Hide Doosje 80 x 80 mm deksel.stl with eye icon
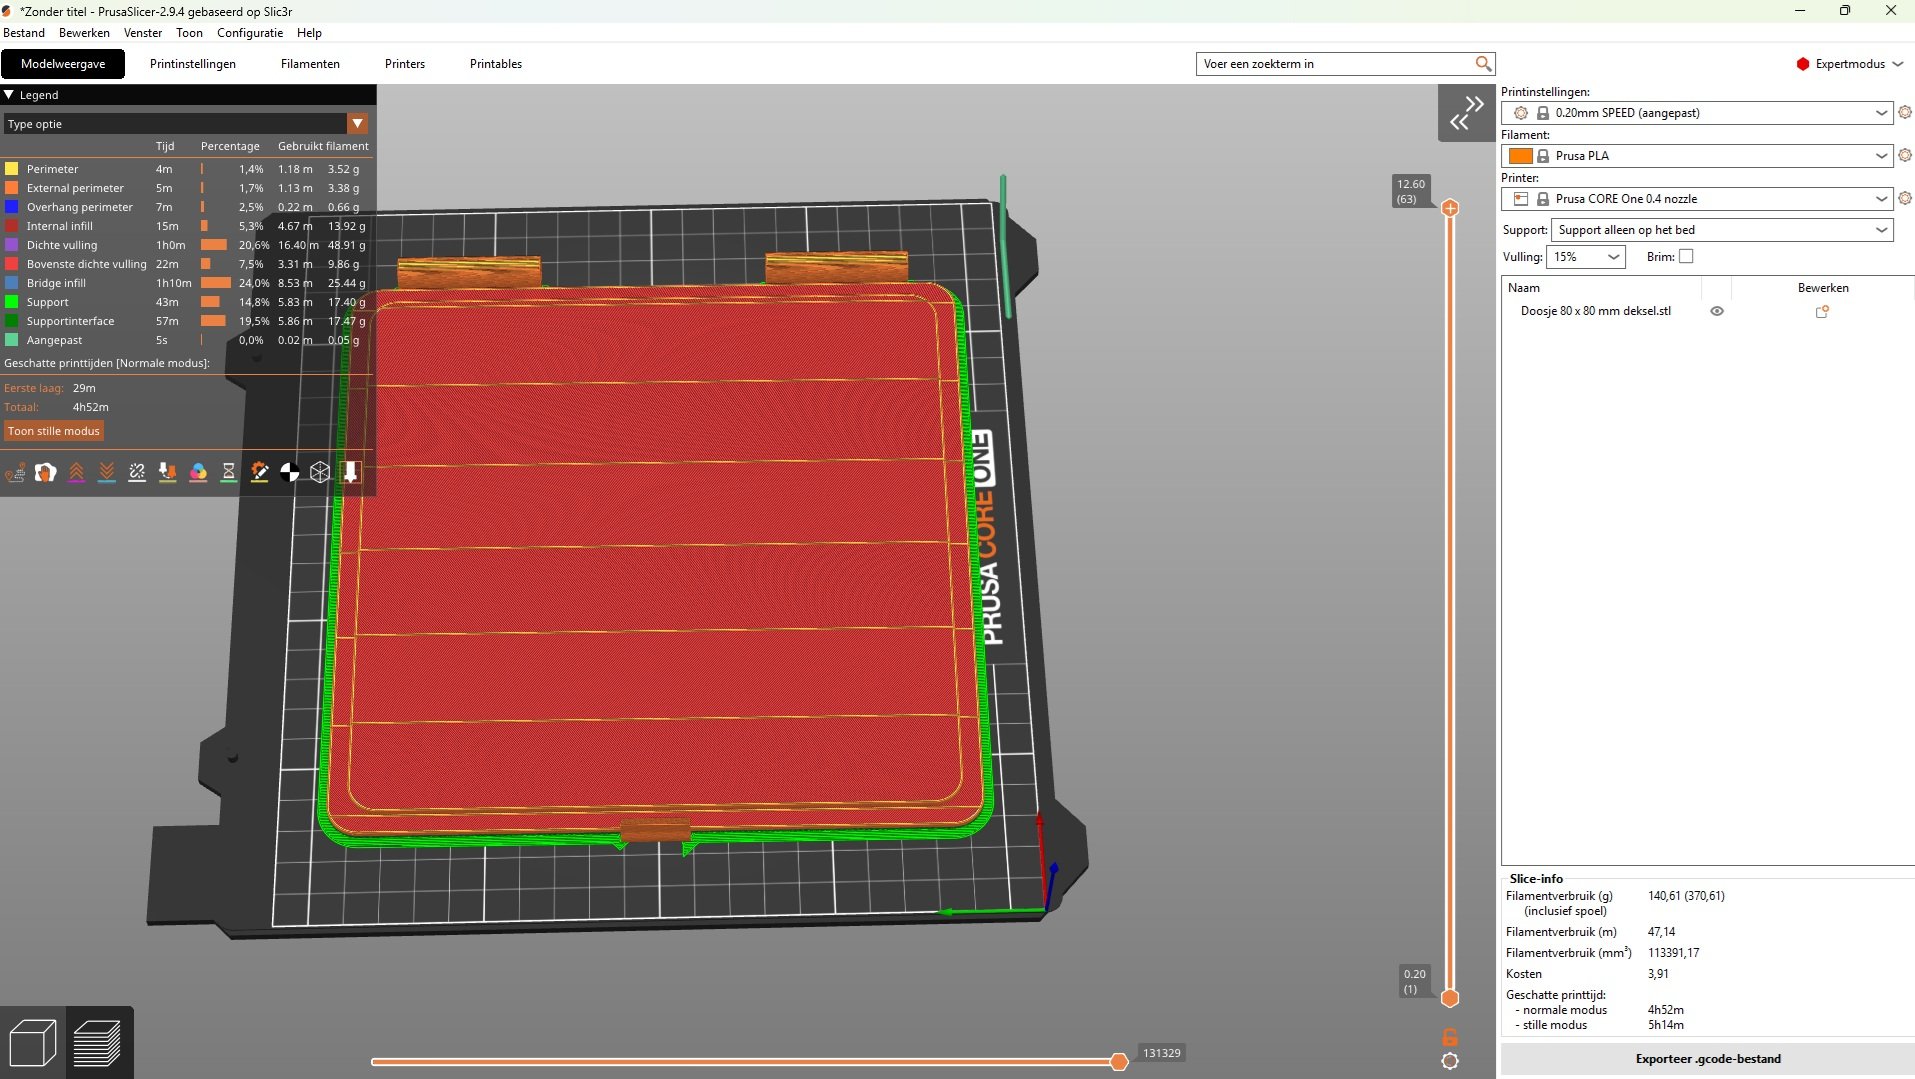Image resolution: width=1915 pixels, height=1079 pixels. [x=1717, y=312]
